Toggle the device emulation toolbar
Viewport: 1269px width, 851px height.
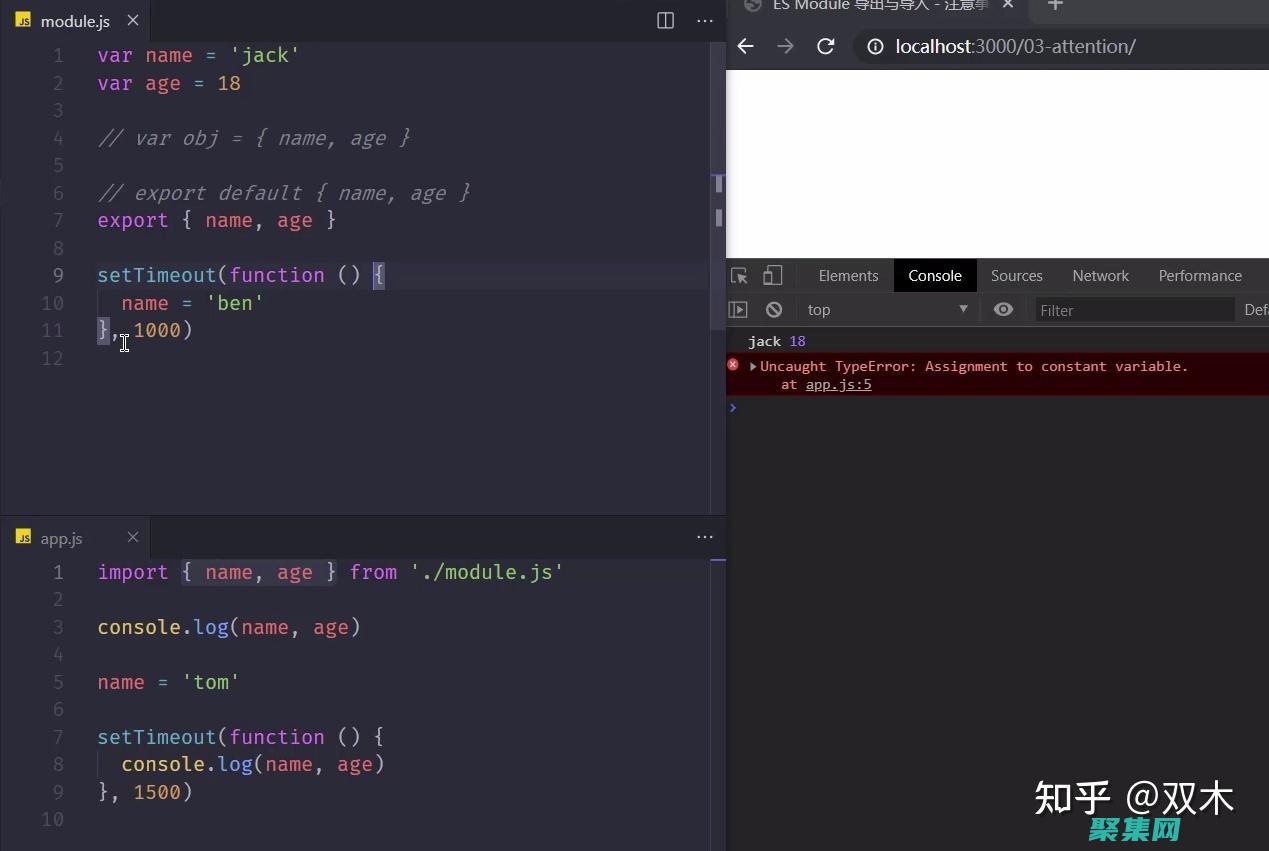point(771,275)
